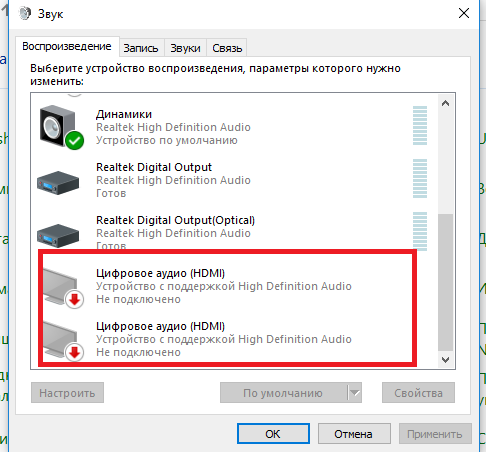Go to the Связь tab
The width and height of the screenshot is (486, 452).
pyautogui.click(x=227, y=48)
